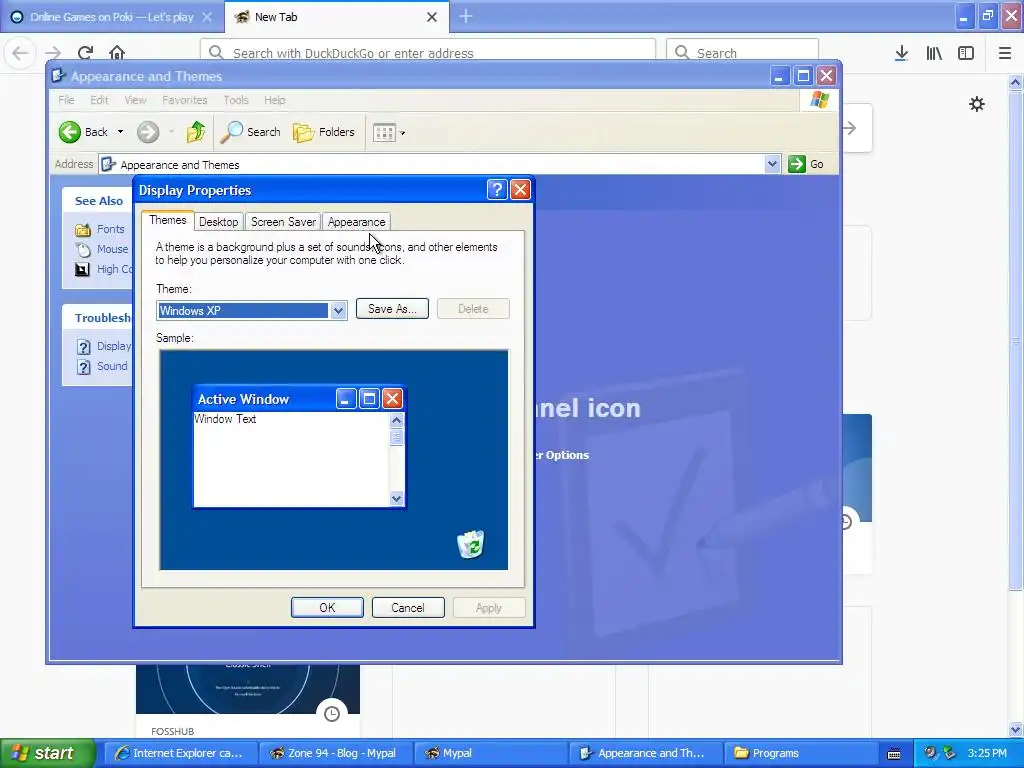Expand the Back history dropdown arrow
The image size is (1024, 768).
(120, 132)
